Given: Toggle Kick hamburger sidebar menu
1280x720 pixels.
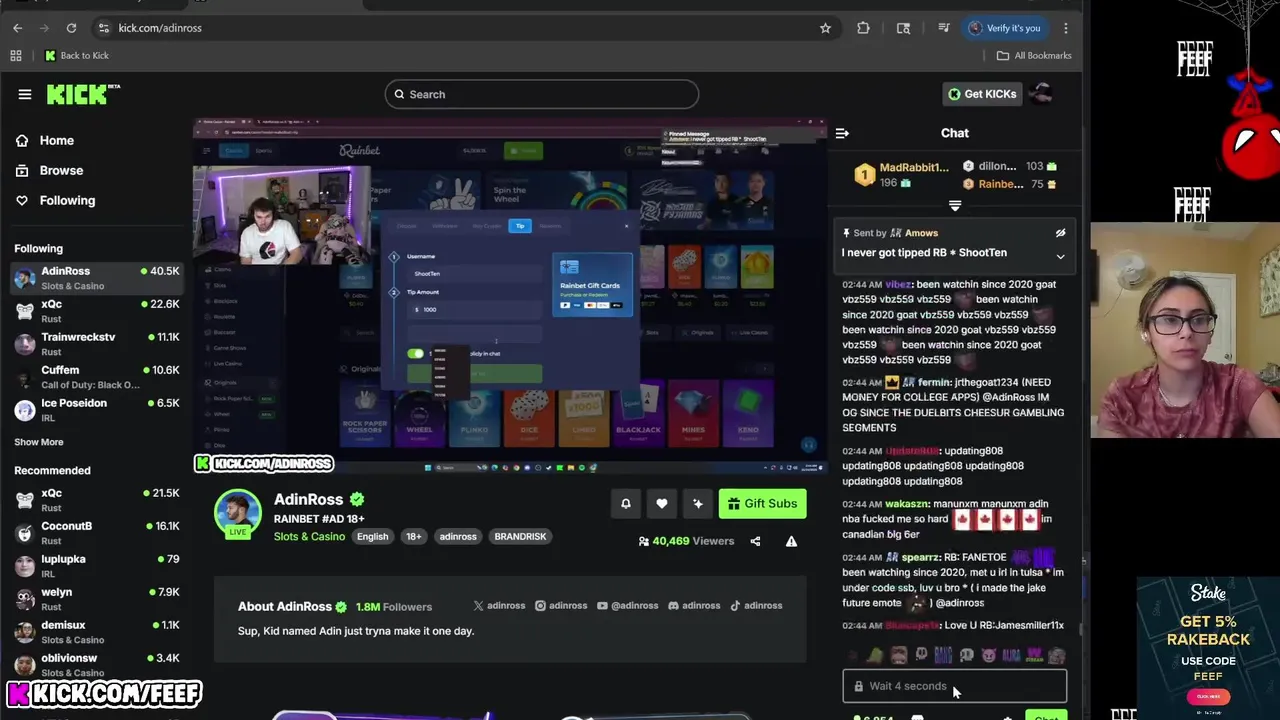Looking at the screenshot, I should click(25, 94).
